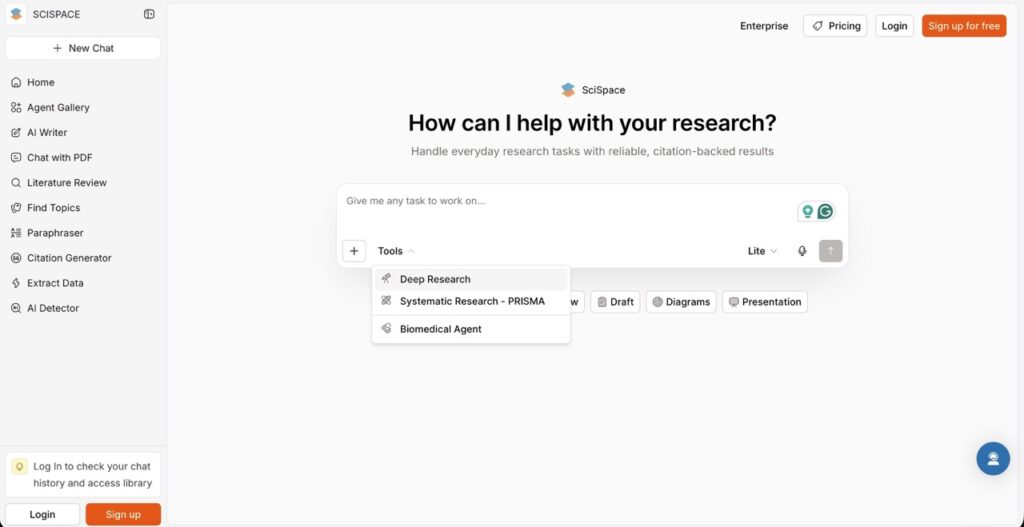Select Deep Research from Tools menu
Screen dimensions: 1024x527
[471, 279]
